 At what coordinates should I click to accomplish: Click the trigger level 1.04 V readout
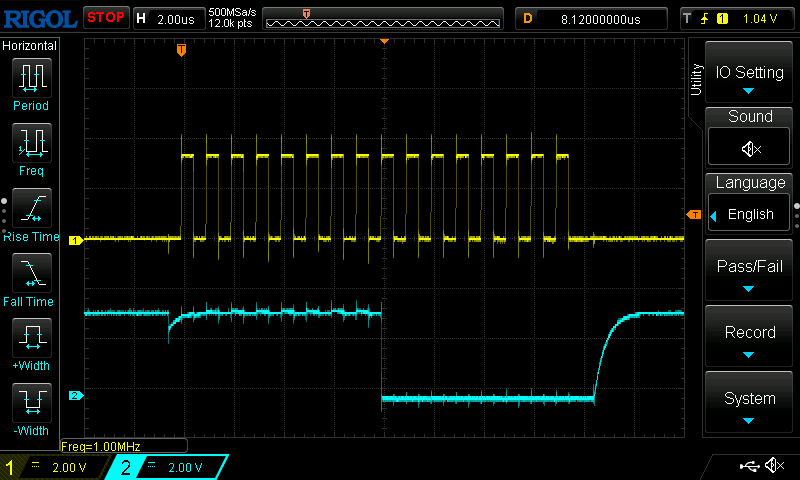(760, 19)
